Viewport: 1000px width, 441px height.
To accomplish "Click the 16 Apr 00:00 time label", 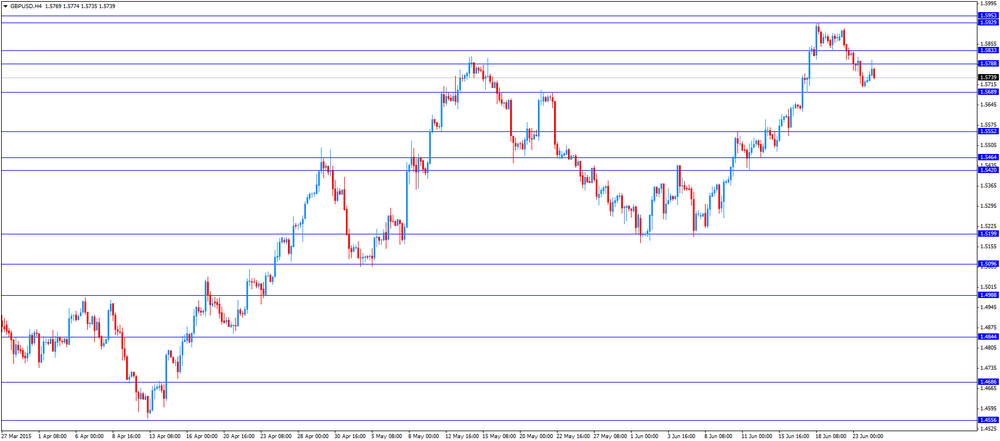I will [202, 437].
